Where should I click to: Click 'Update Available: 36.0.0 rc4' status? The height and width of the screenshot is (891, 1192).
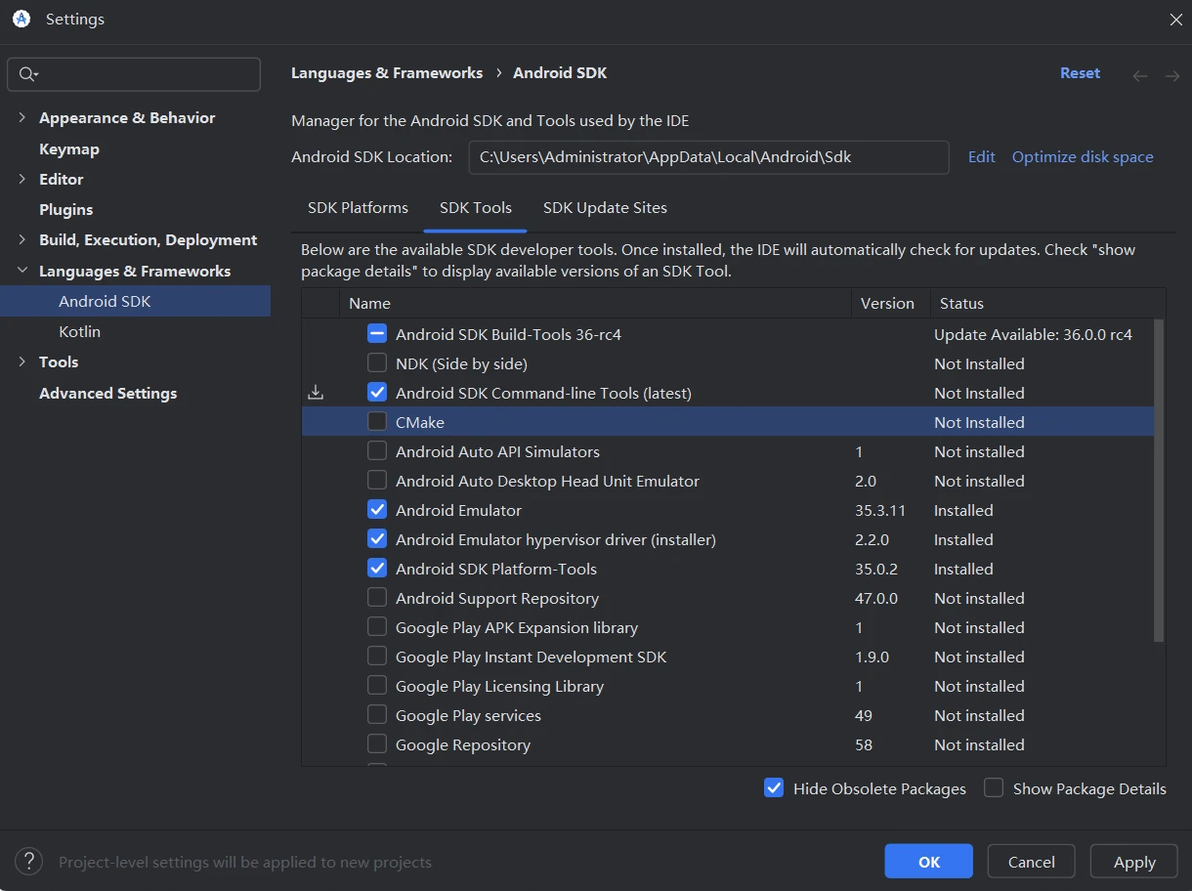[x=1032, y=335]
